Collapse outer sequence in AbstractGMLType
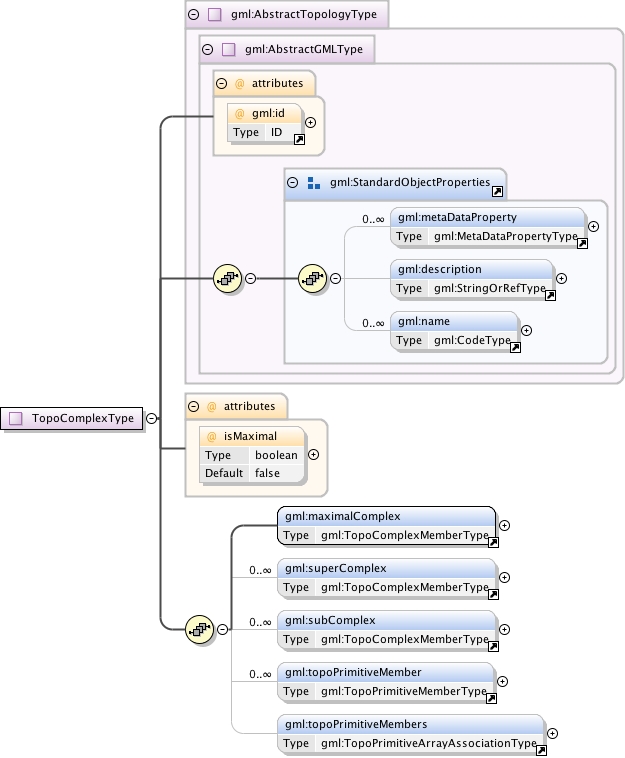 pos(250,279)
